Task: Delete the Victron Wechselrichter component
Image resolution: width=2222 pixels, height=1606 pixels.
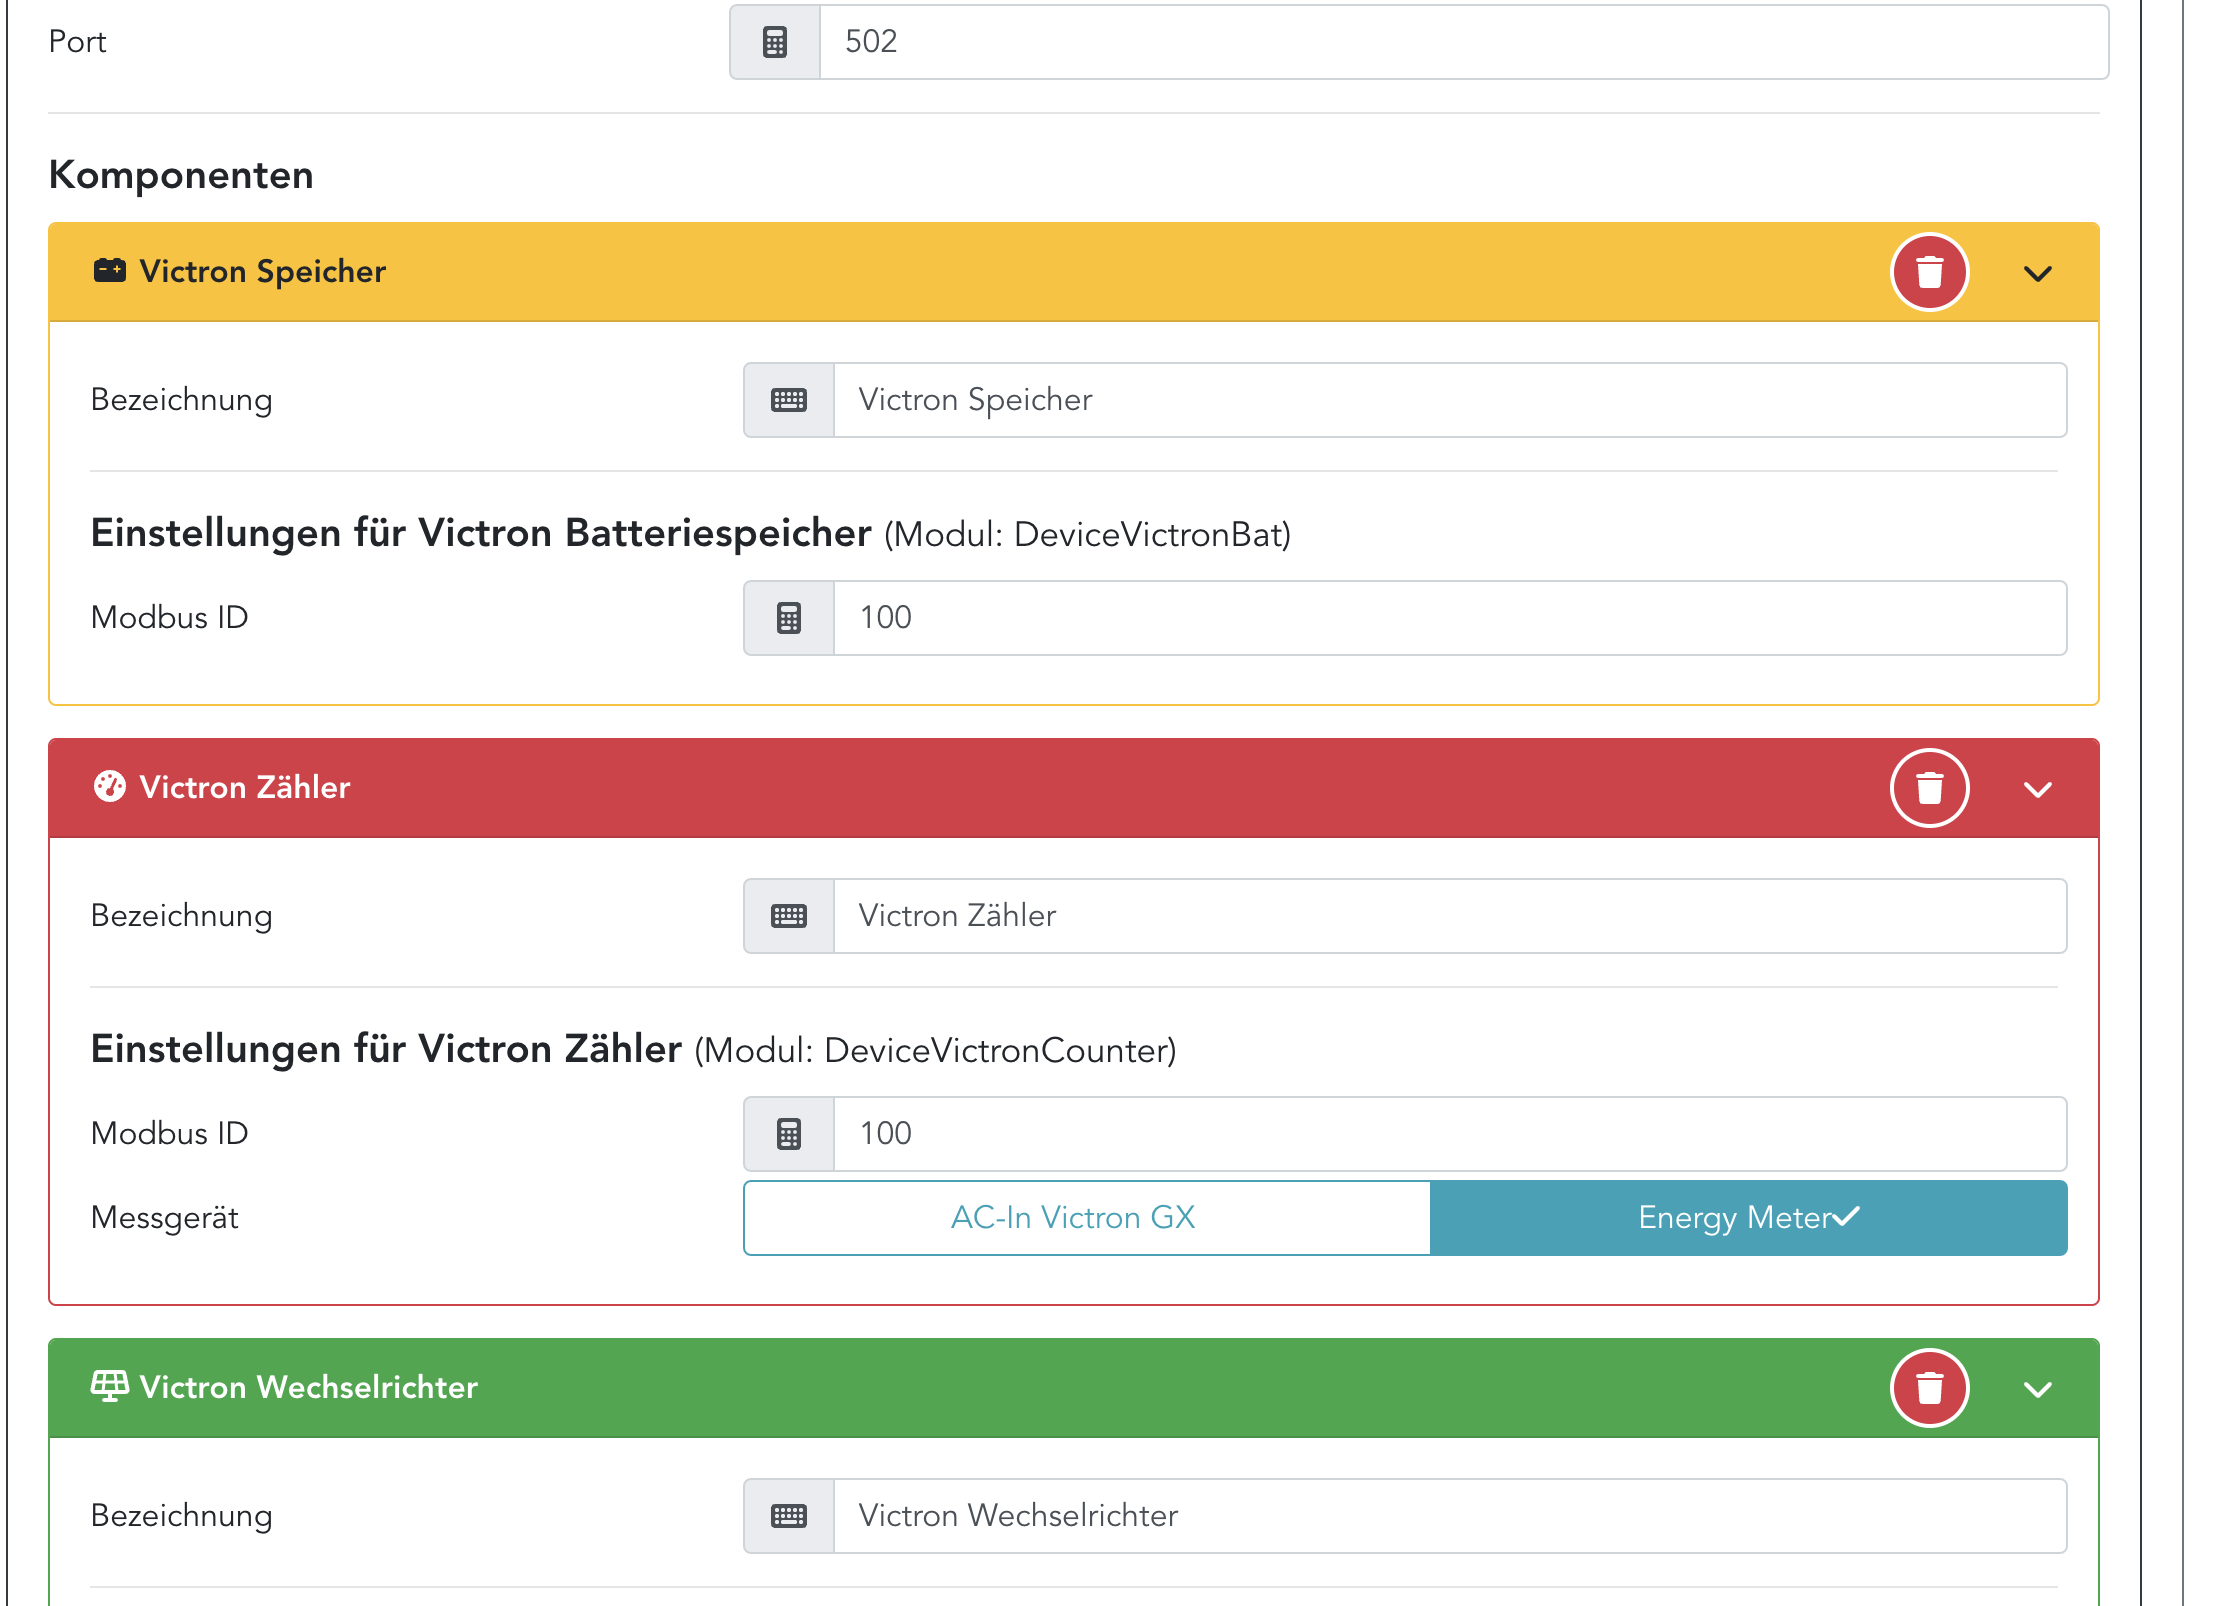Action: [1929, 1388]
